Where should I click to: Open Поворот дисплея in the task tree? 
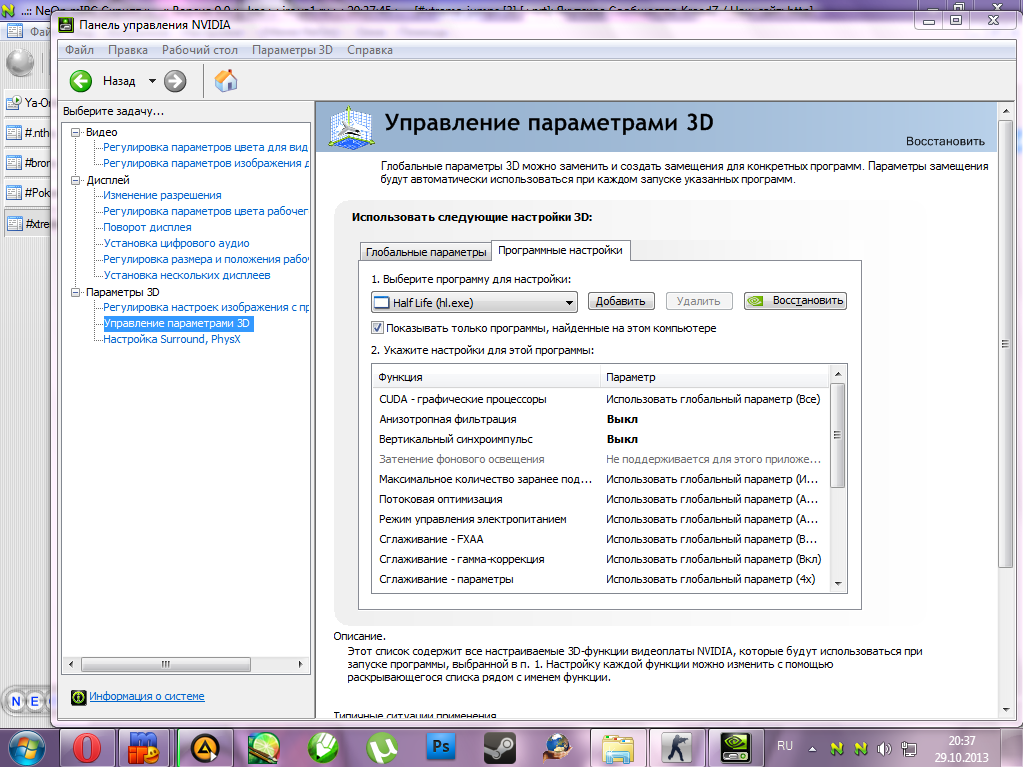click(147, 228)
